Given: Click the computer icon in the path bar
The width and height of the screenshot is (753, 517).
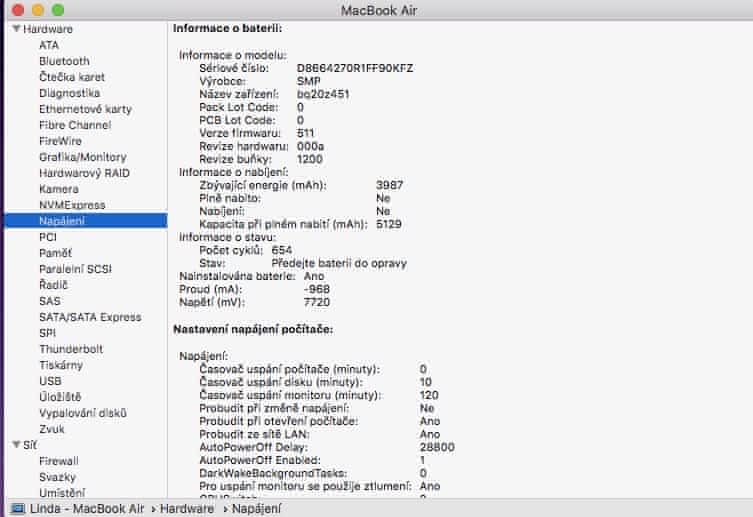Looking at the screenshot, I should [18, 509].
